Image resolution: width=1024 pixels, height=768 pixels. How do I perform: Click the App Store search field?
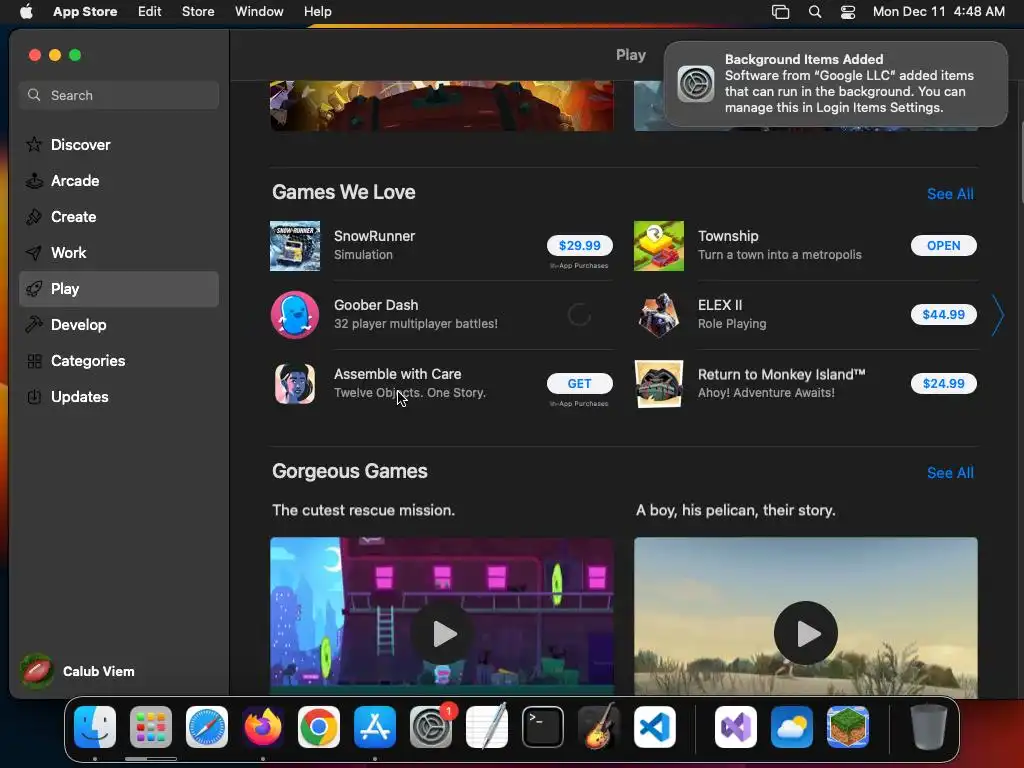119,95
